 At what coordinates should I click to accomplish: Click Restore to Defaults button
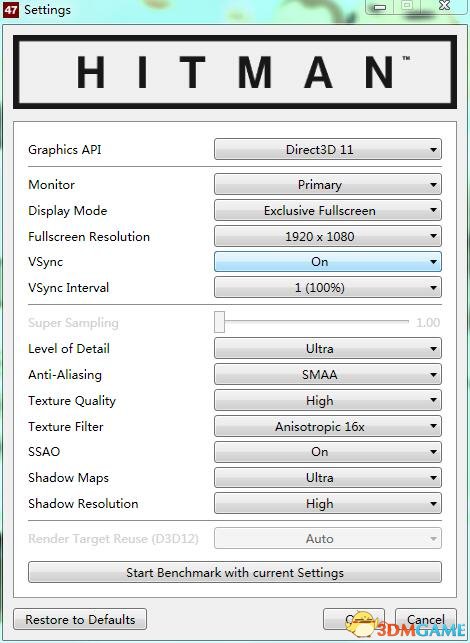[x=80, y=619]
